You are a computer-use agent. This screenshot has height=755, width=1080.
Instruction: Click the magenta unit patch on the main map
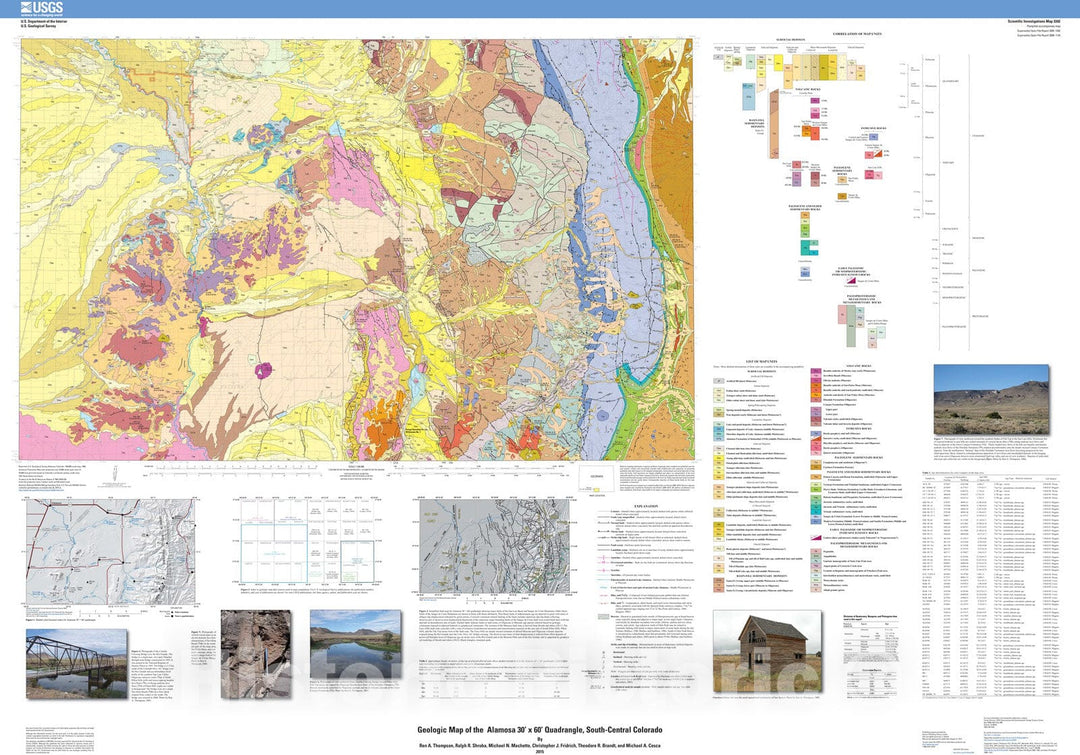coord(268,368)
